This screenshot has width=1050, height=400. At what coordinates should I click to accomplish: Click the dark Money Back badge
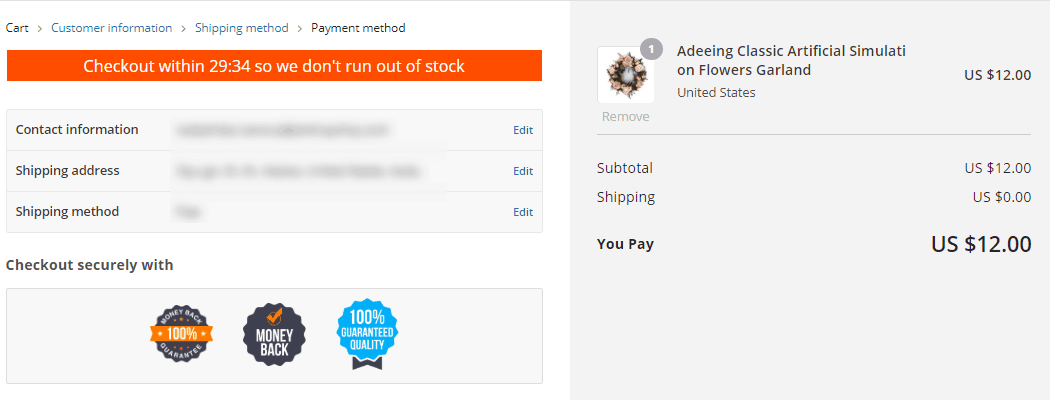tap(274, 334)
